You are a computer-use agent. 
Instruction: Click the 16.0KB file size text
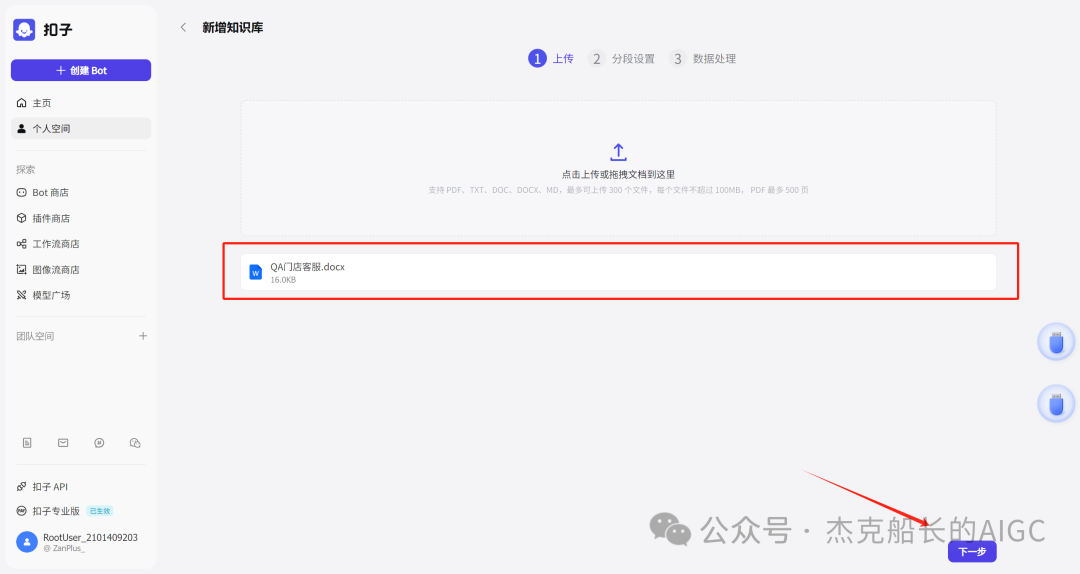coord(283,280)
